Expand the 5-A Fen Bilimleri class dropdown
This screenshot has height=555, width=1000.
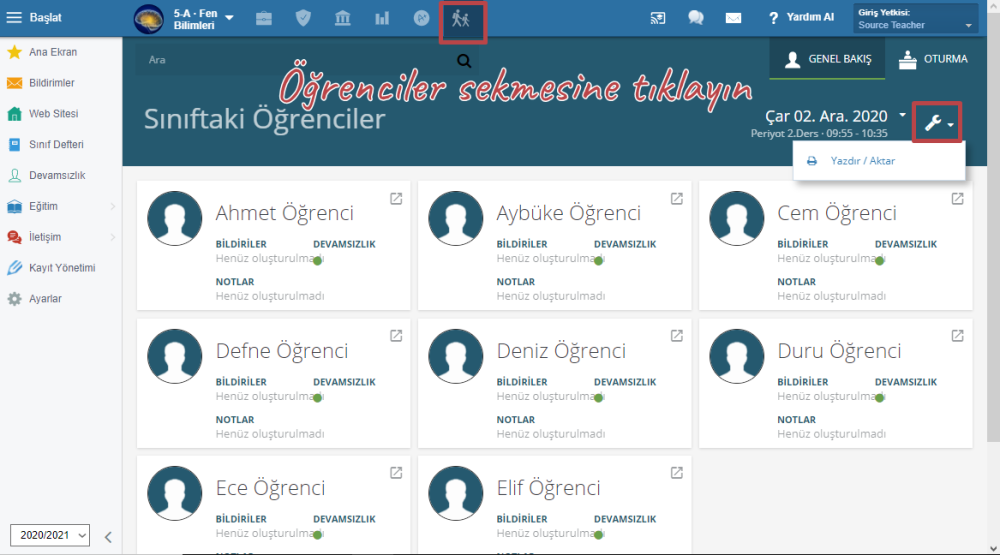click(230, 18)
